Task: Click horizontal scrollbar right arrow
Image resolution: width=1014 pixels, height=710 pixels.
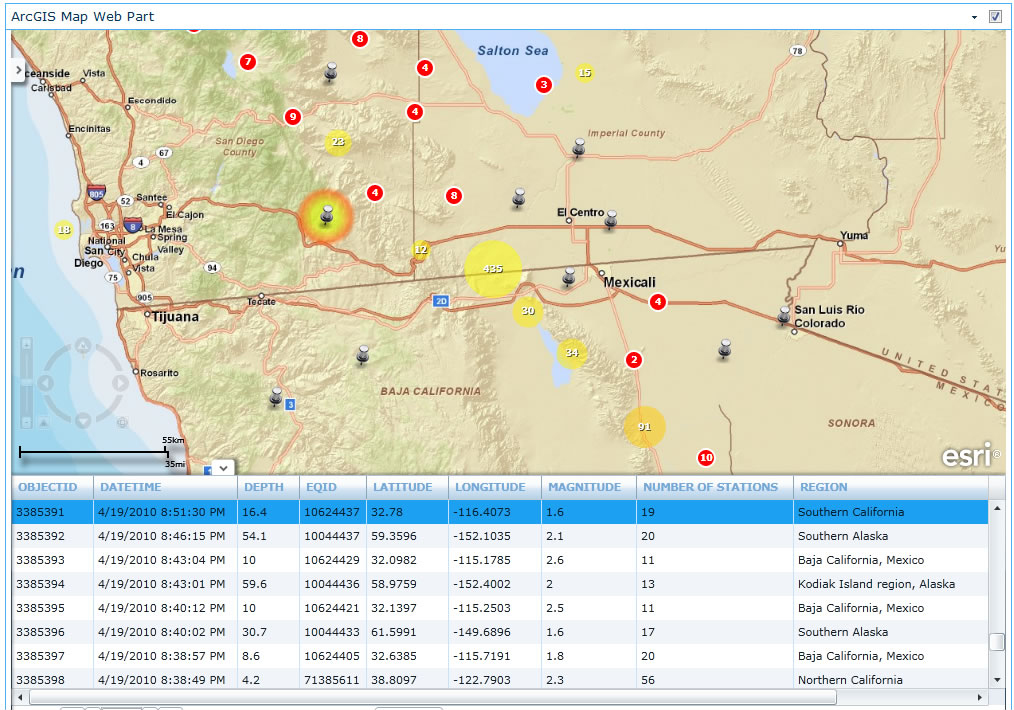Action: pyautogui.click(x=980, y=698)
